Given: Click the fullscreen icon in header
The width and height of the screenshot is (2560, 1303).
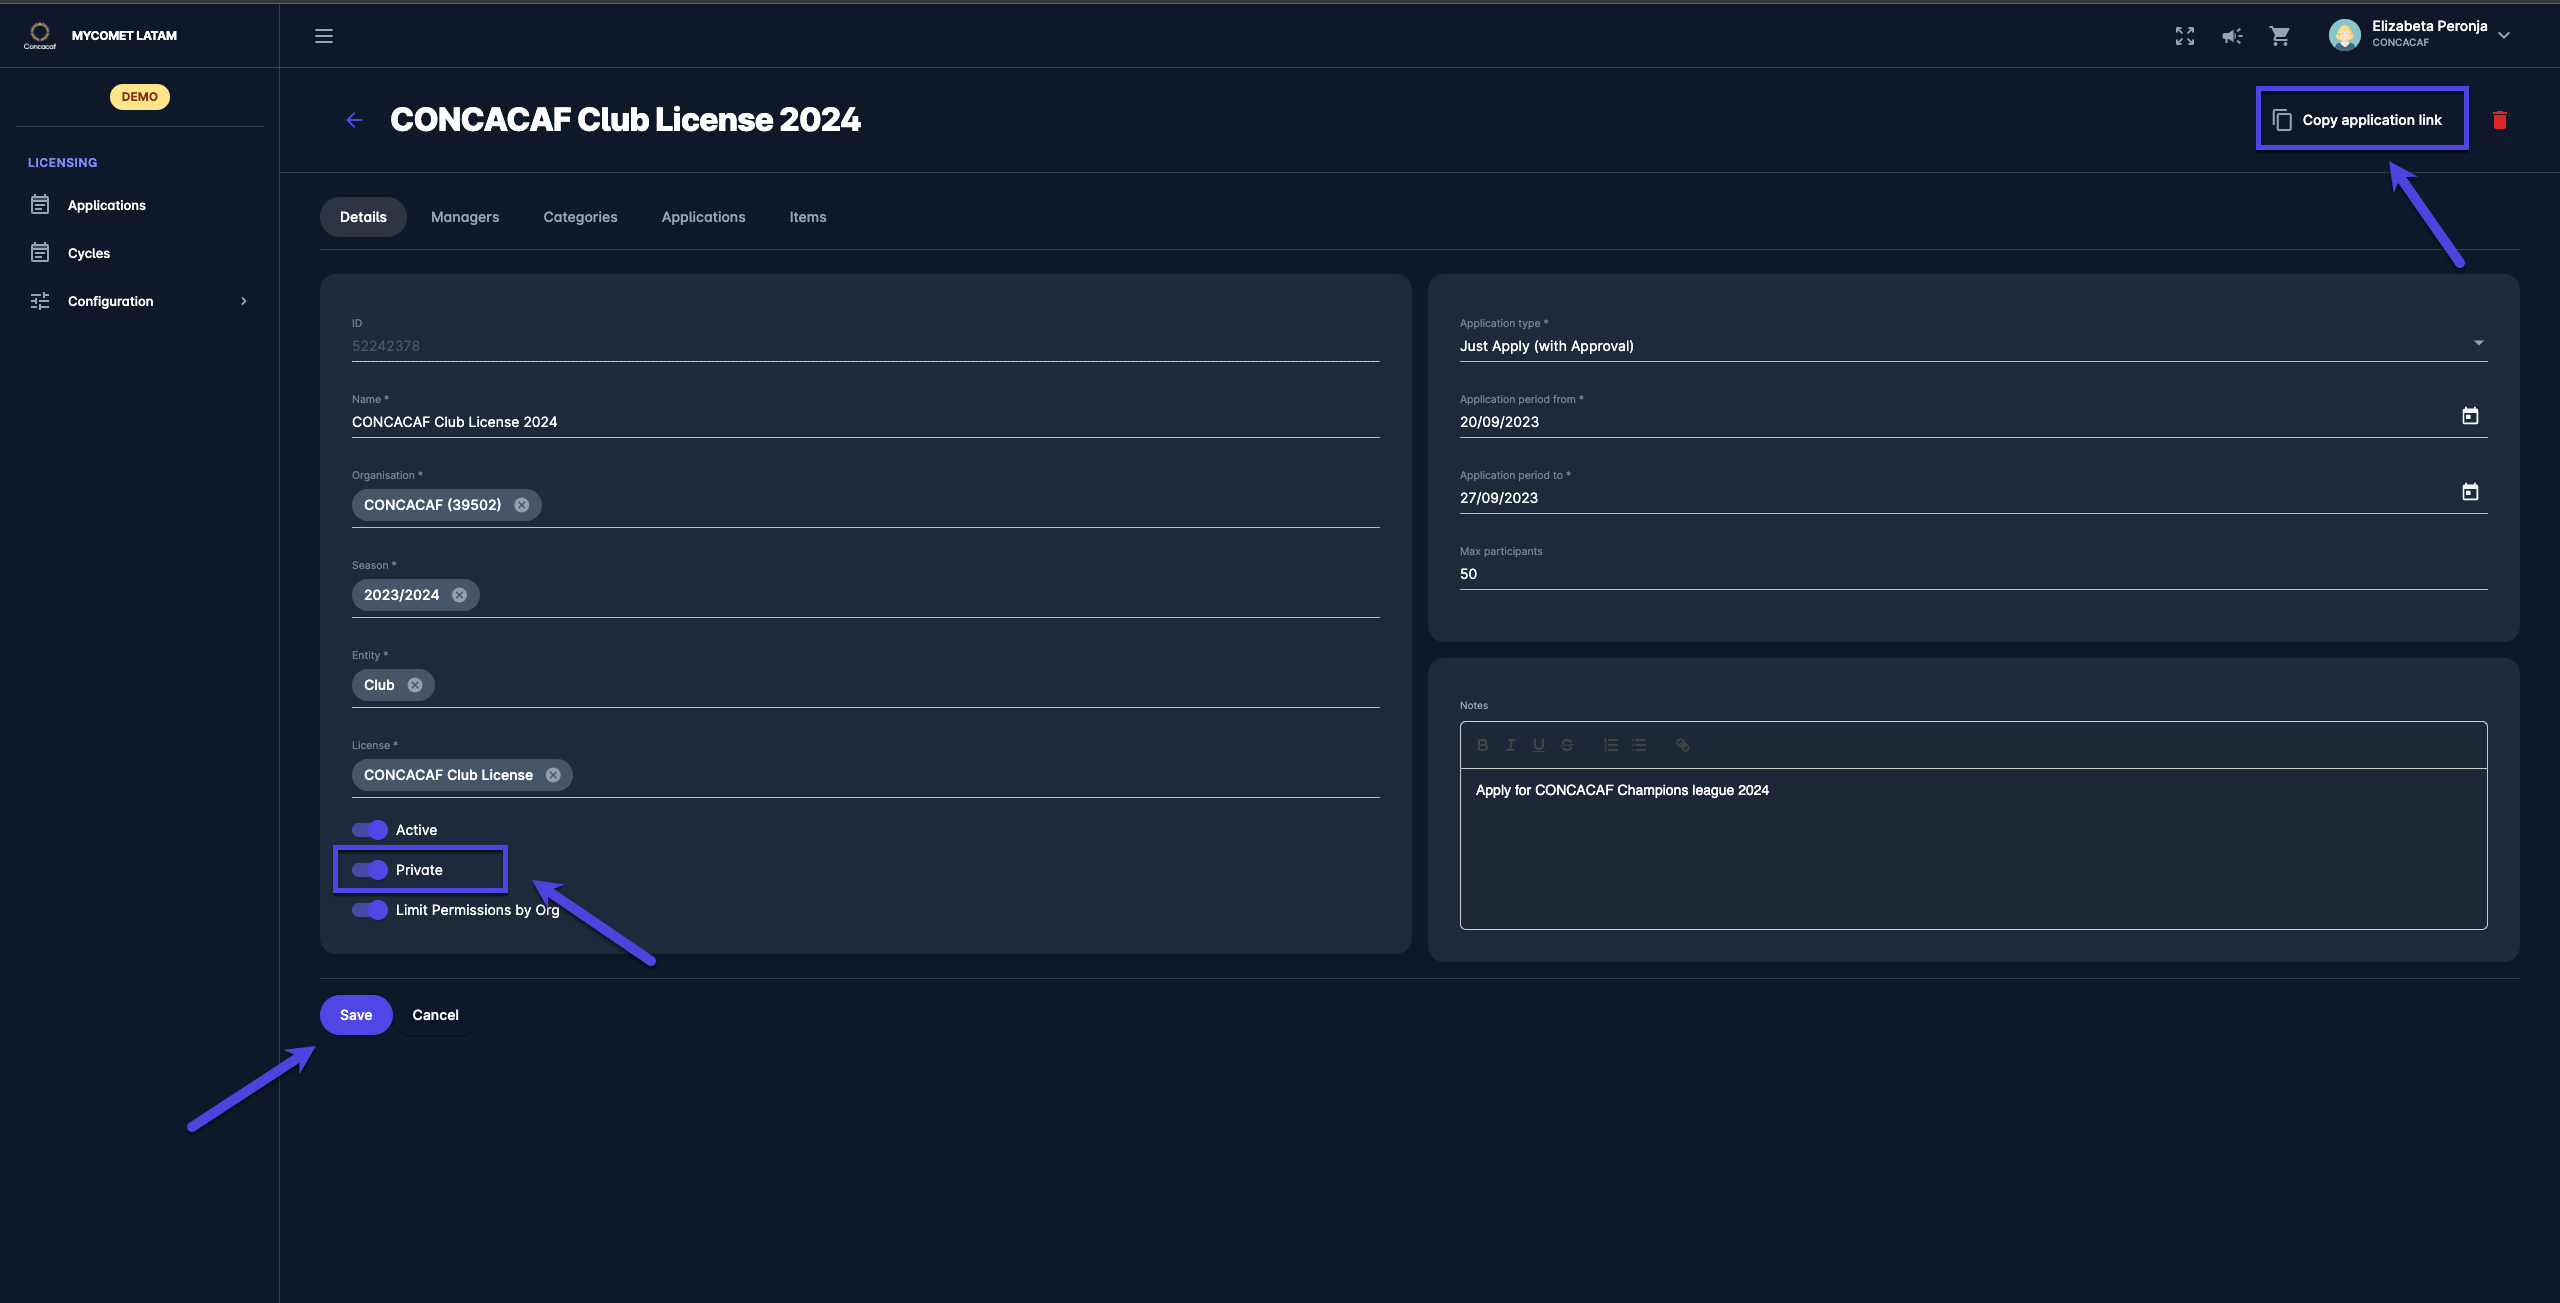Looking at the screenshot, I should point(2184,36).
